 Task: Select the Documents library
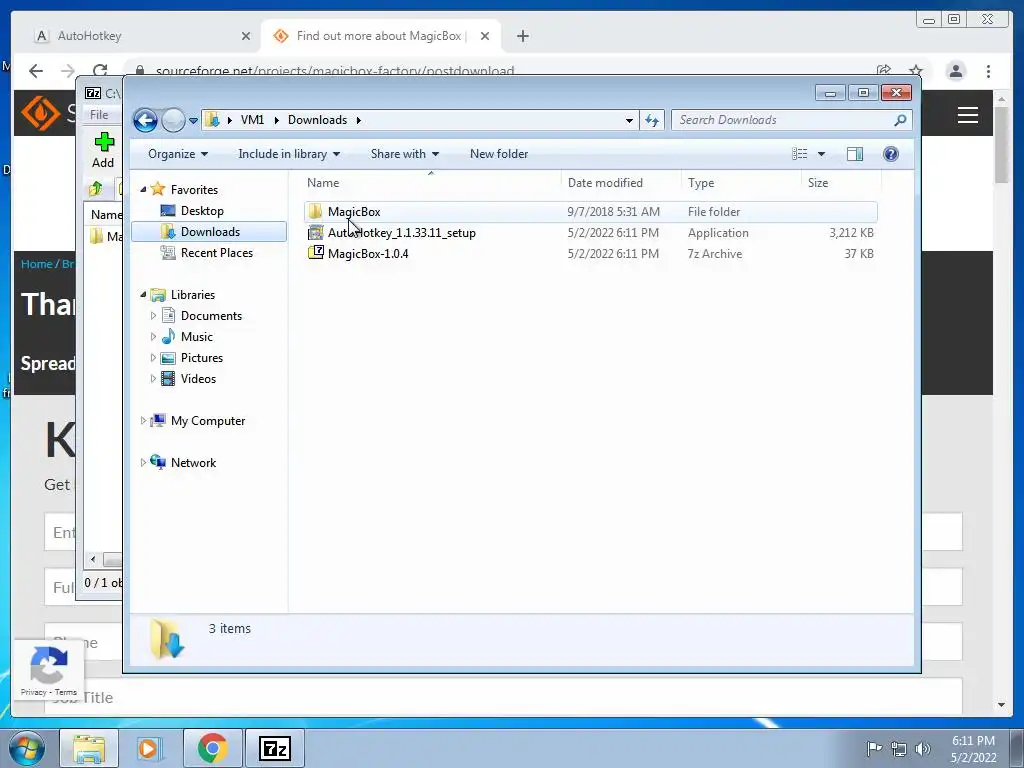[x=211, y=316]
